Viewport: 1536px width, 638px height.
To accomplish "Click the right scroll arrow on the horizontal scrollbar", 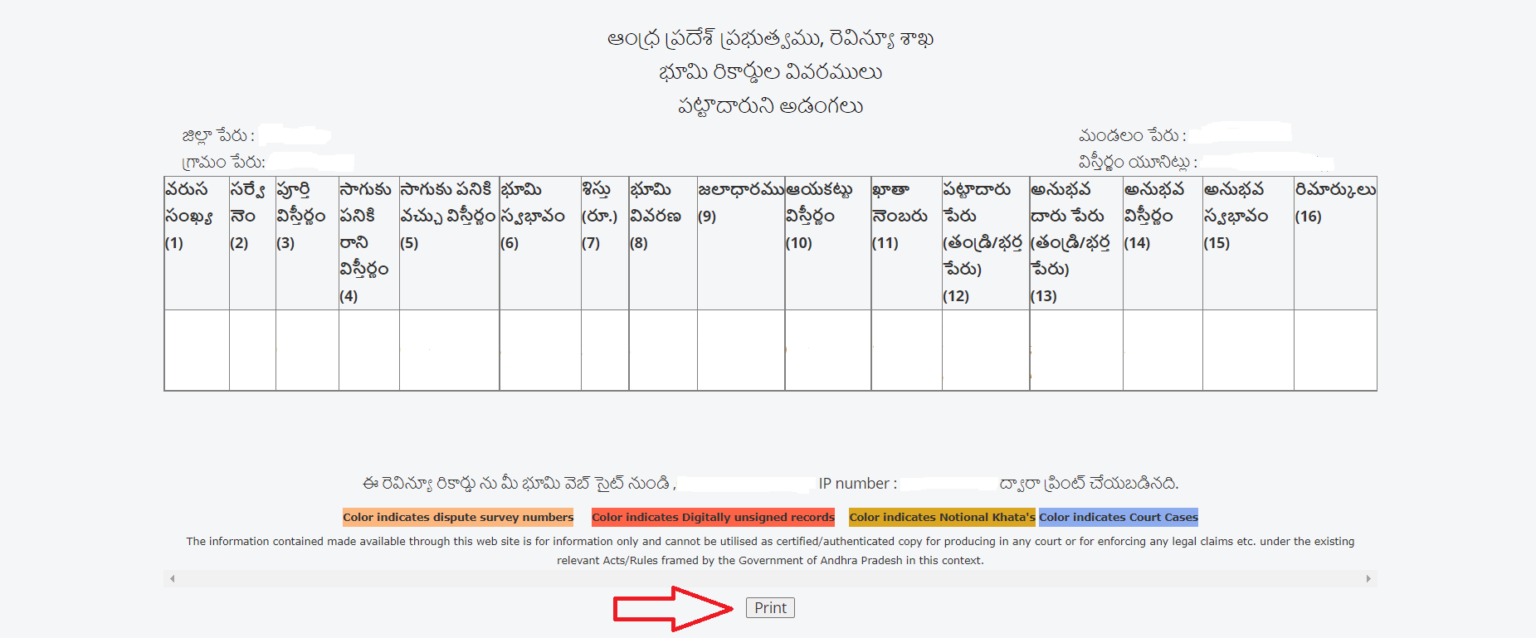I will tap(1369, 578).
